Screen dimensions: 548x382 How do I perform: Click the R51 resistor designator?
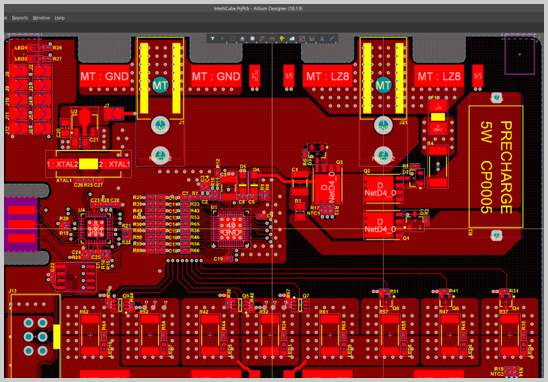pyautogui.click(x=394, y=291)
